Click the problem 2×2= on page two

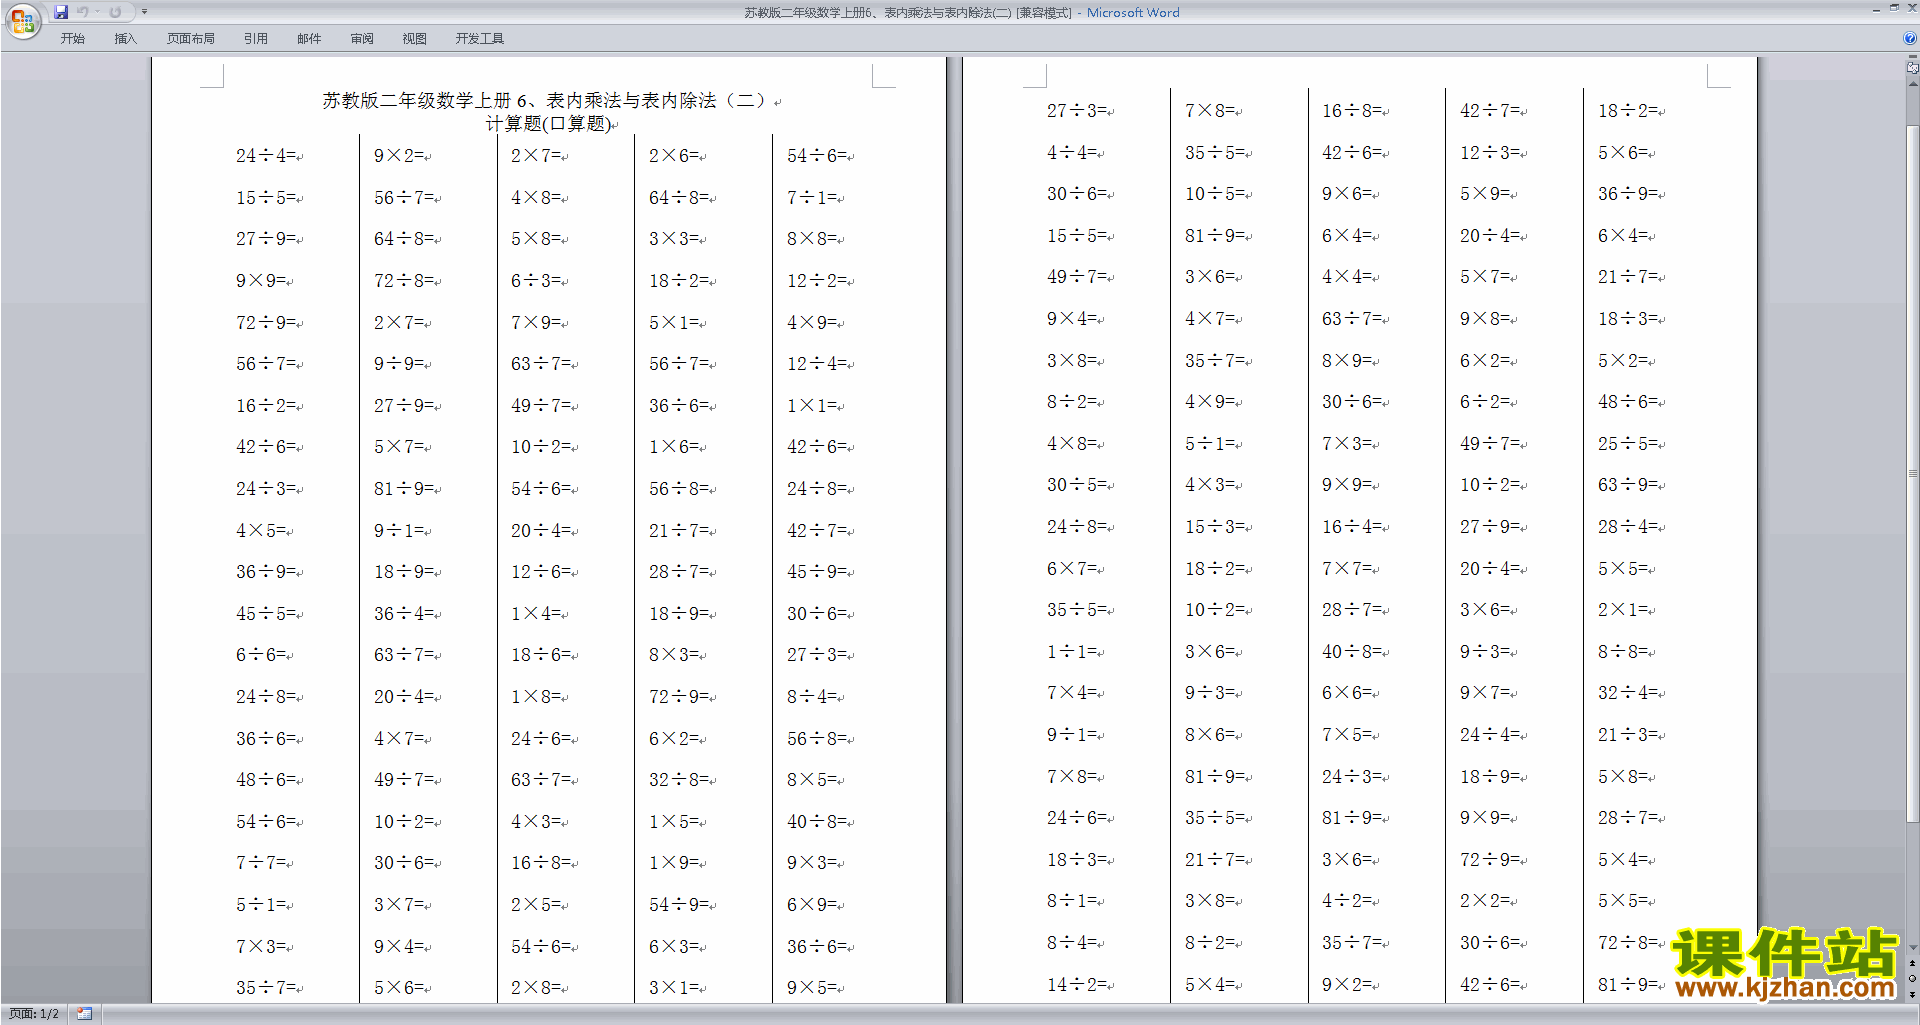pos(1484,901)
